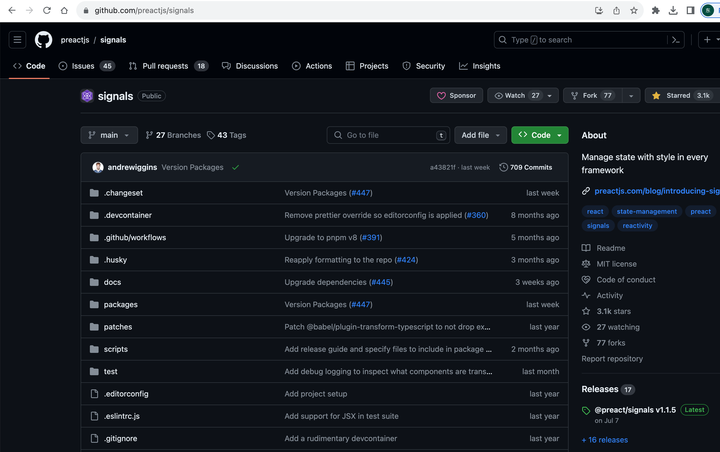The image size is (720, 452).
Task: Open the Add file dropdown
Action: 480,135
